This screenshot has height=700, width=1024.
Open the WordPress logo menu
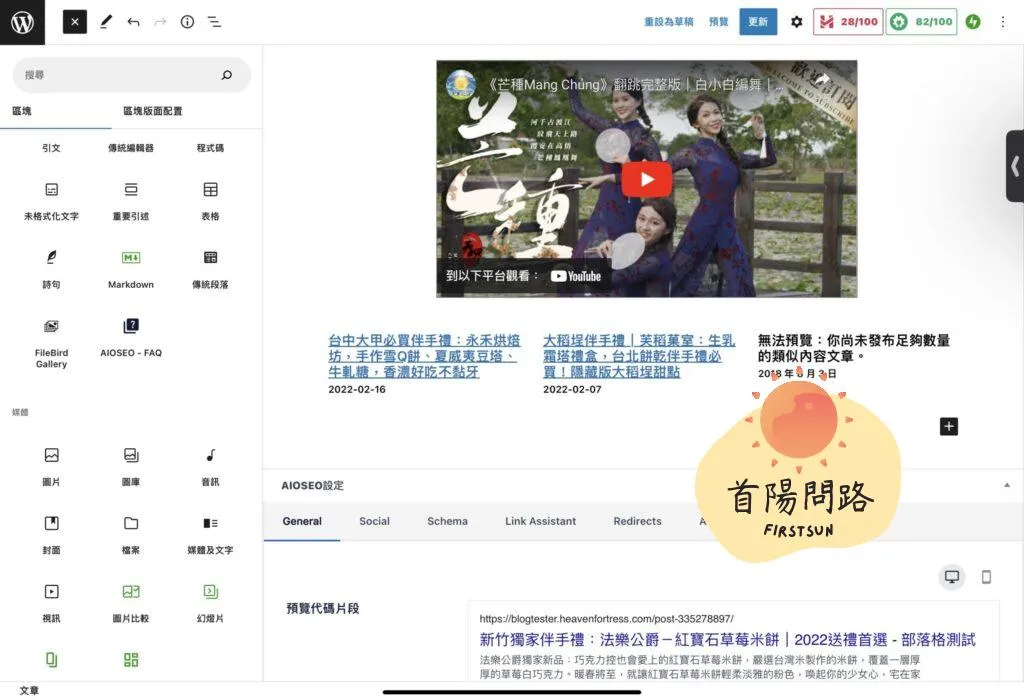coord(22,22)
